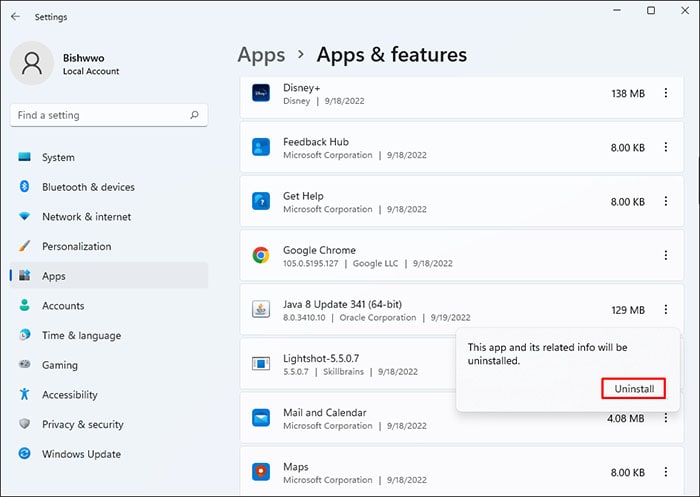This screenshot has width=700, height=497.
Task: Open the three-dot menu for Feedback Hub
Action: [x=666, y=147]
